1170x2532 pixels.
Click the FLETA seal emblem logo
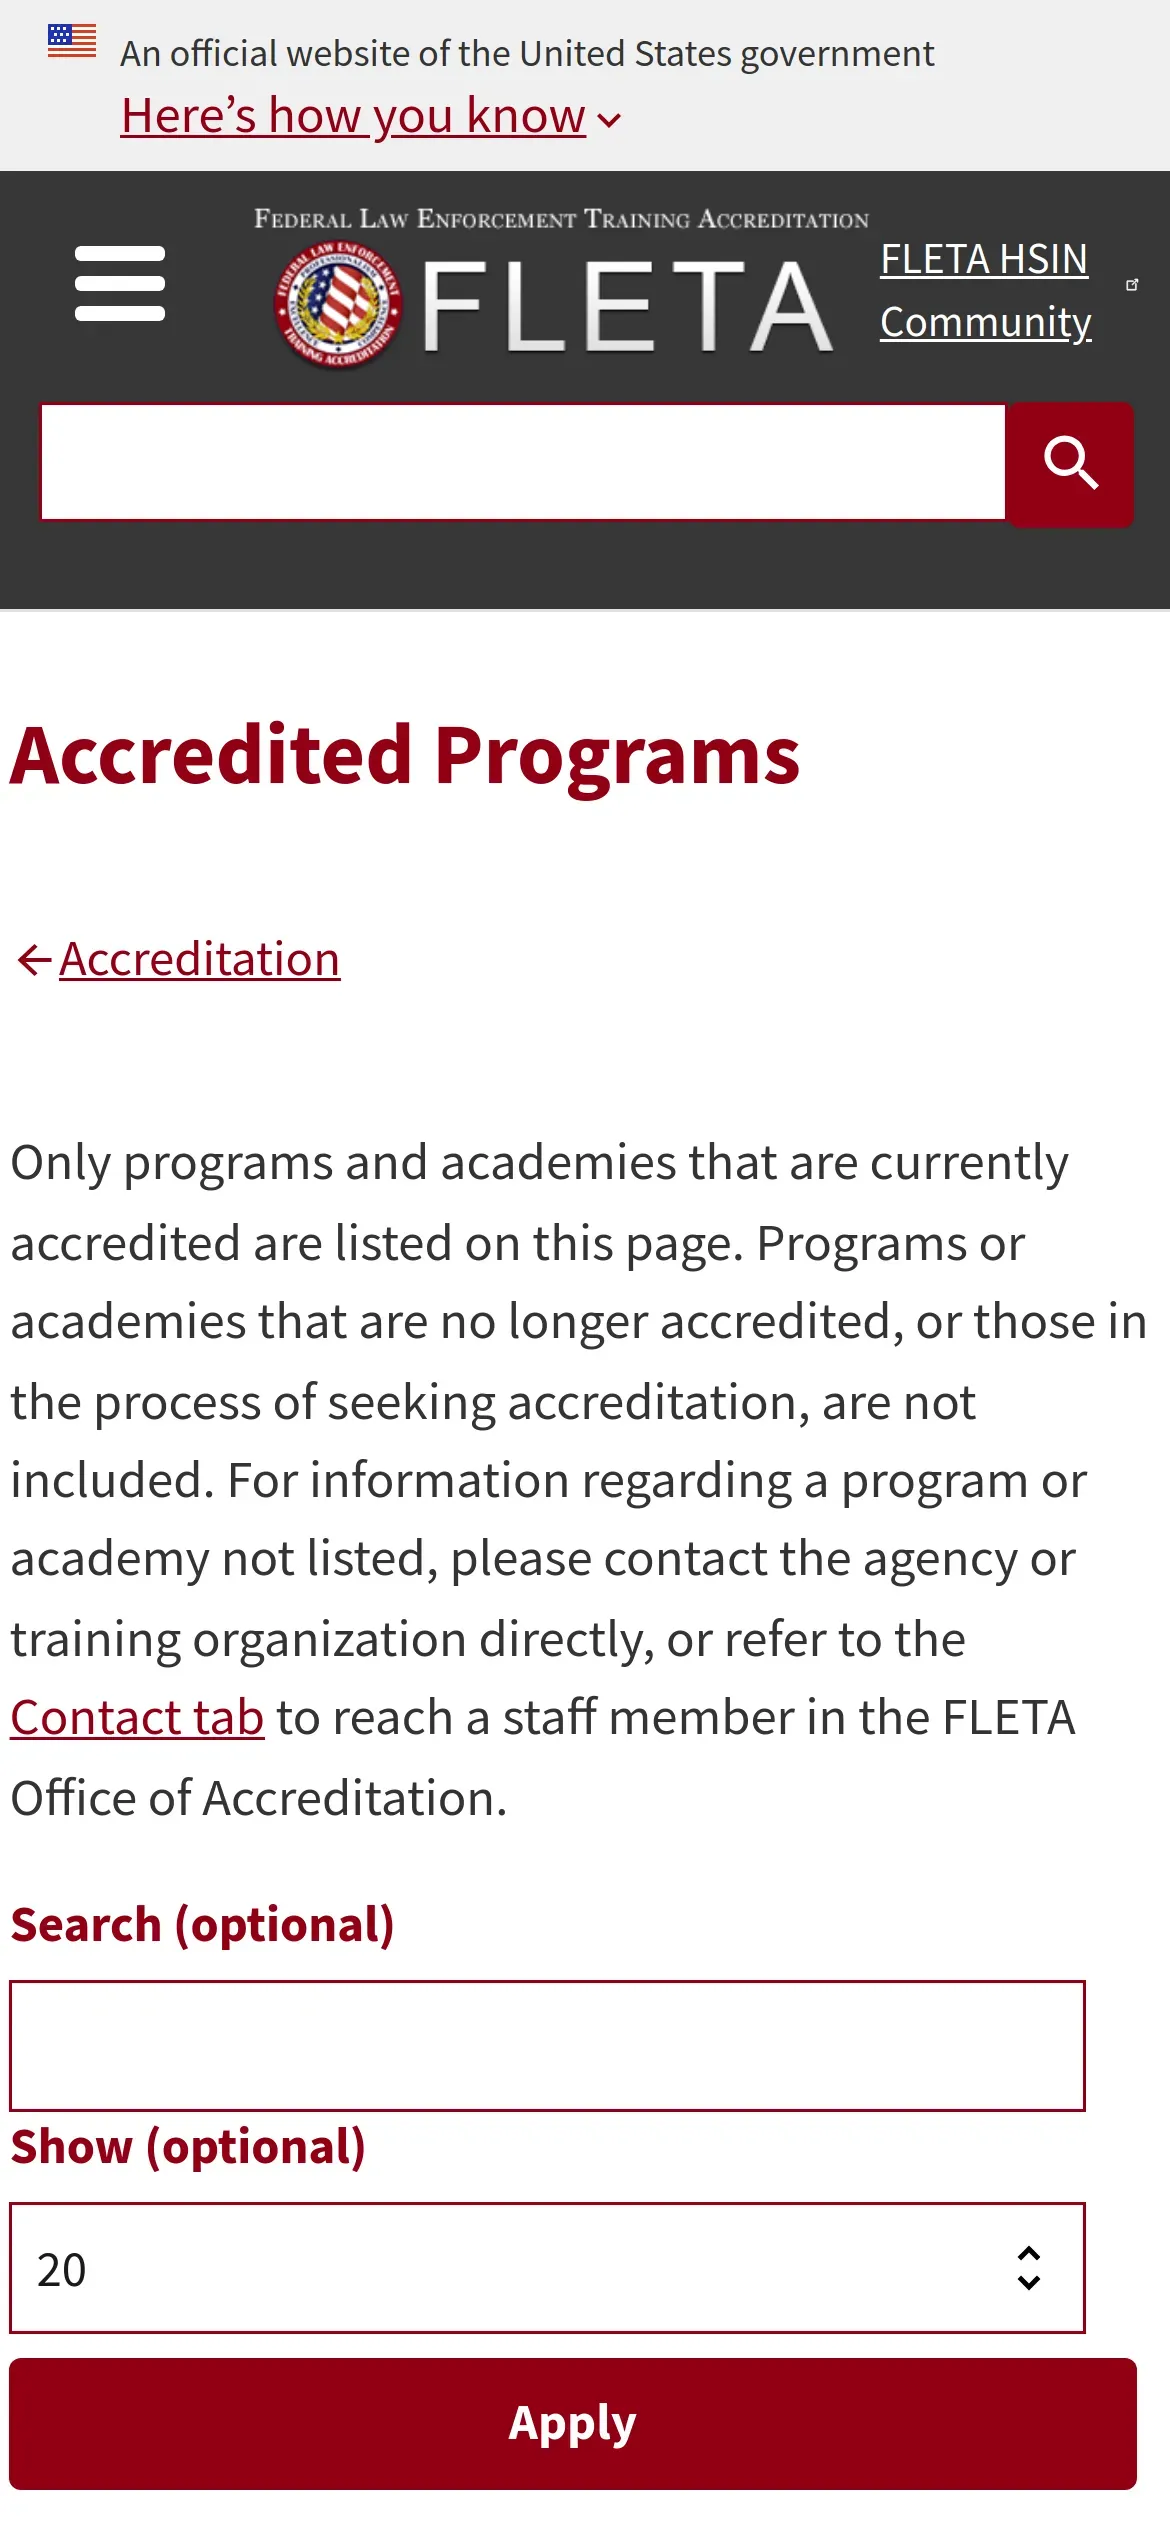pos(338,305)
